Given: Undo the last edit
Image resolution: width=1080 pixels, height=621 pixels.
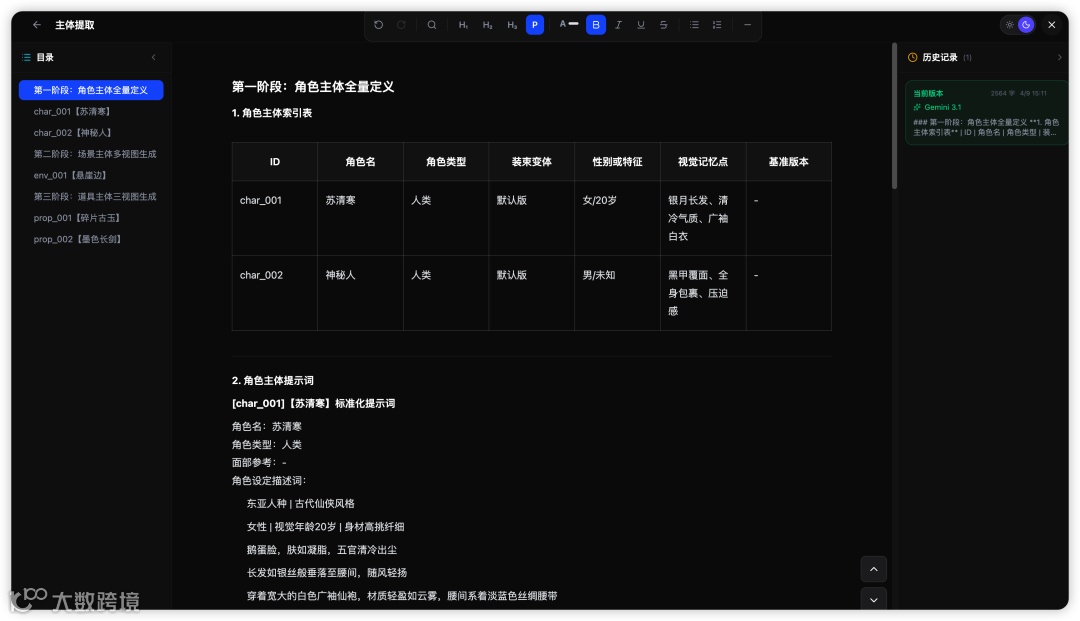Looking at the screenshot, I should pyautogui.click(x=379, y=25).
